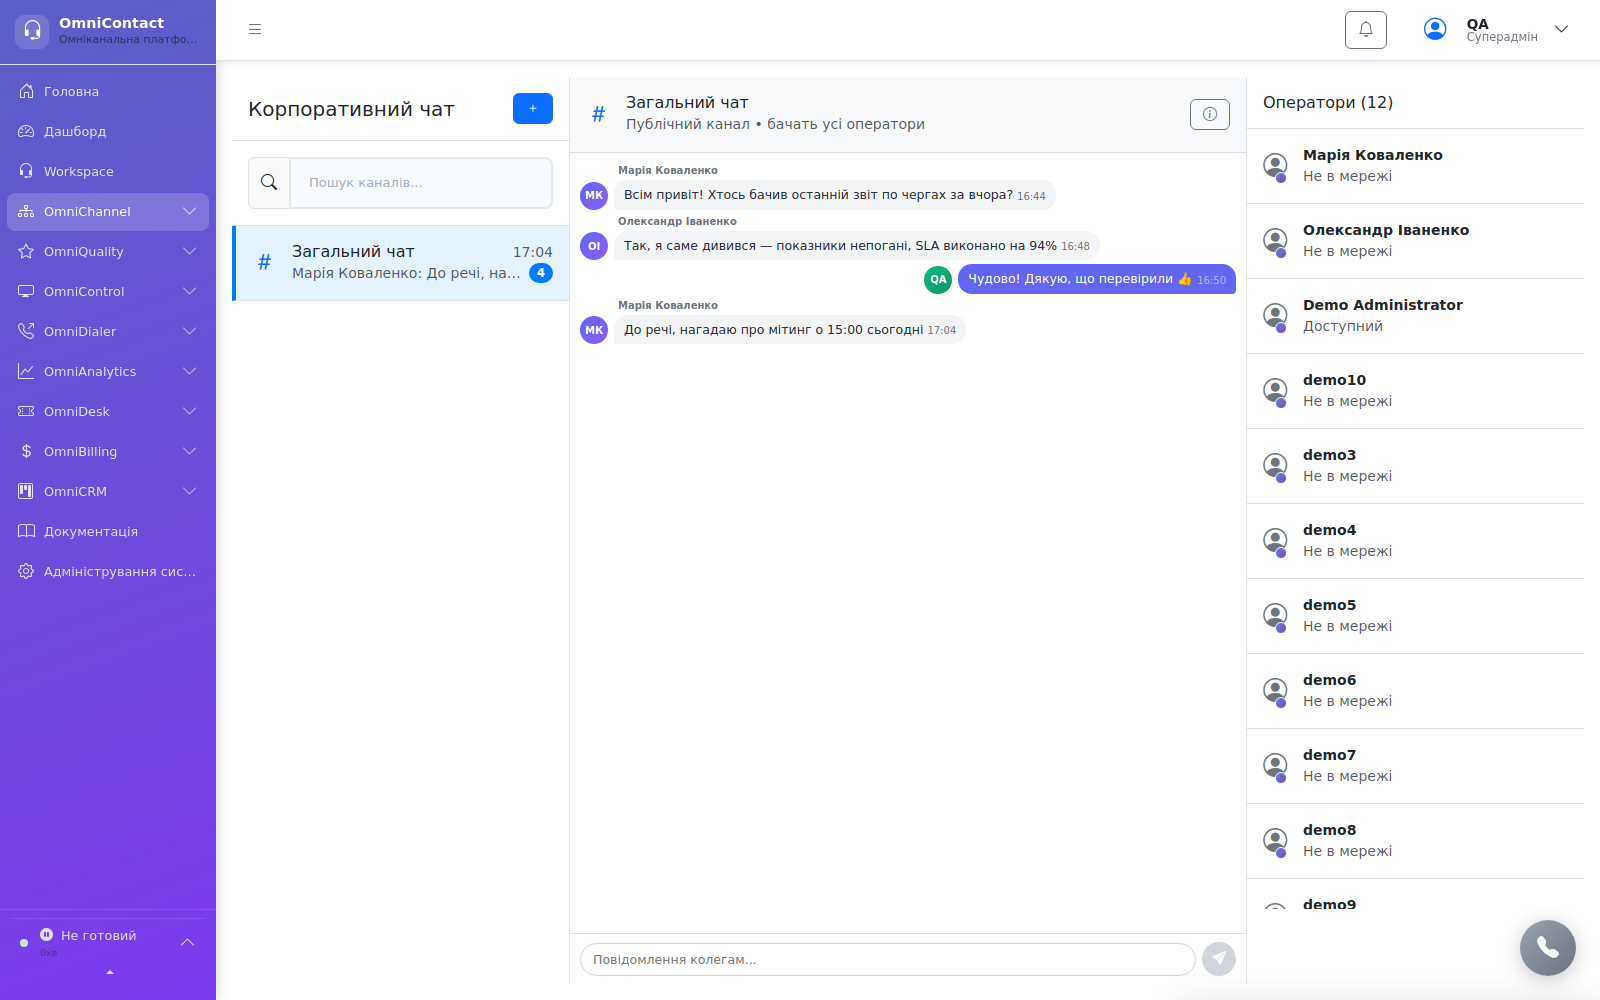Expand OmniDialer menu section
The height and width of the screenshot is (1000, 1600).
pos(108,331)
